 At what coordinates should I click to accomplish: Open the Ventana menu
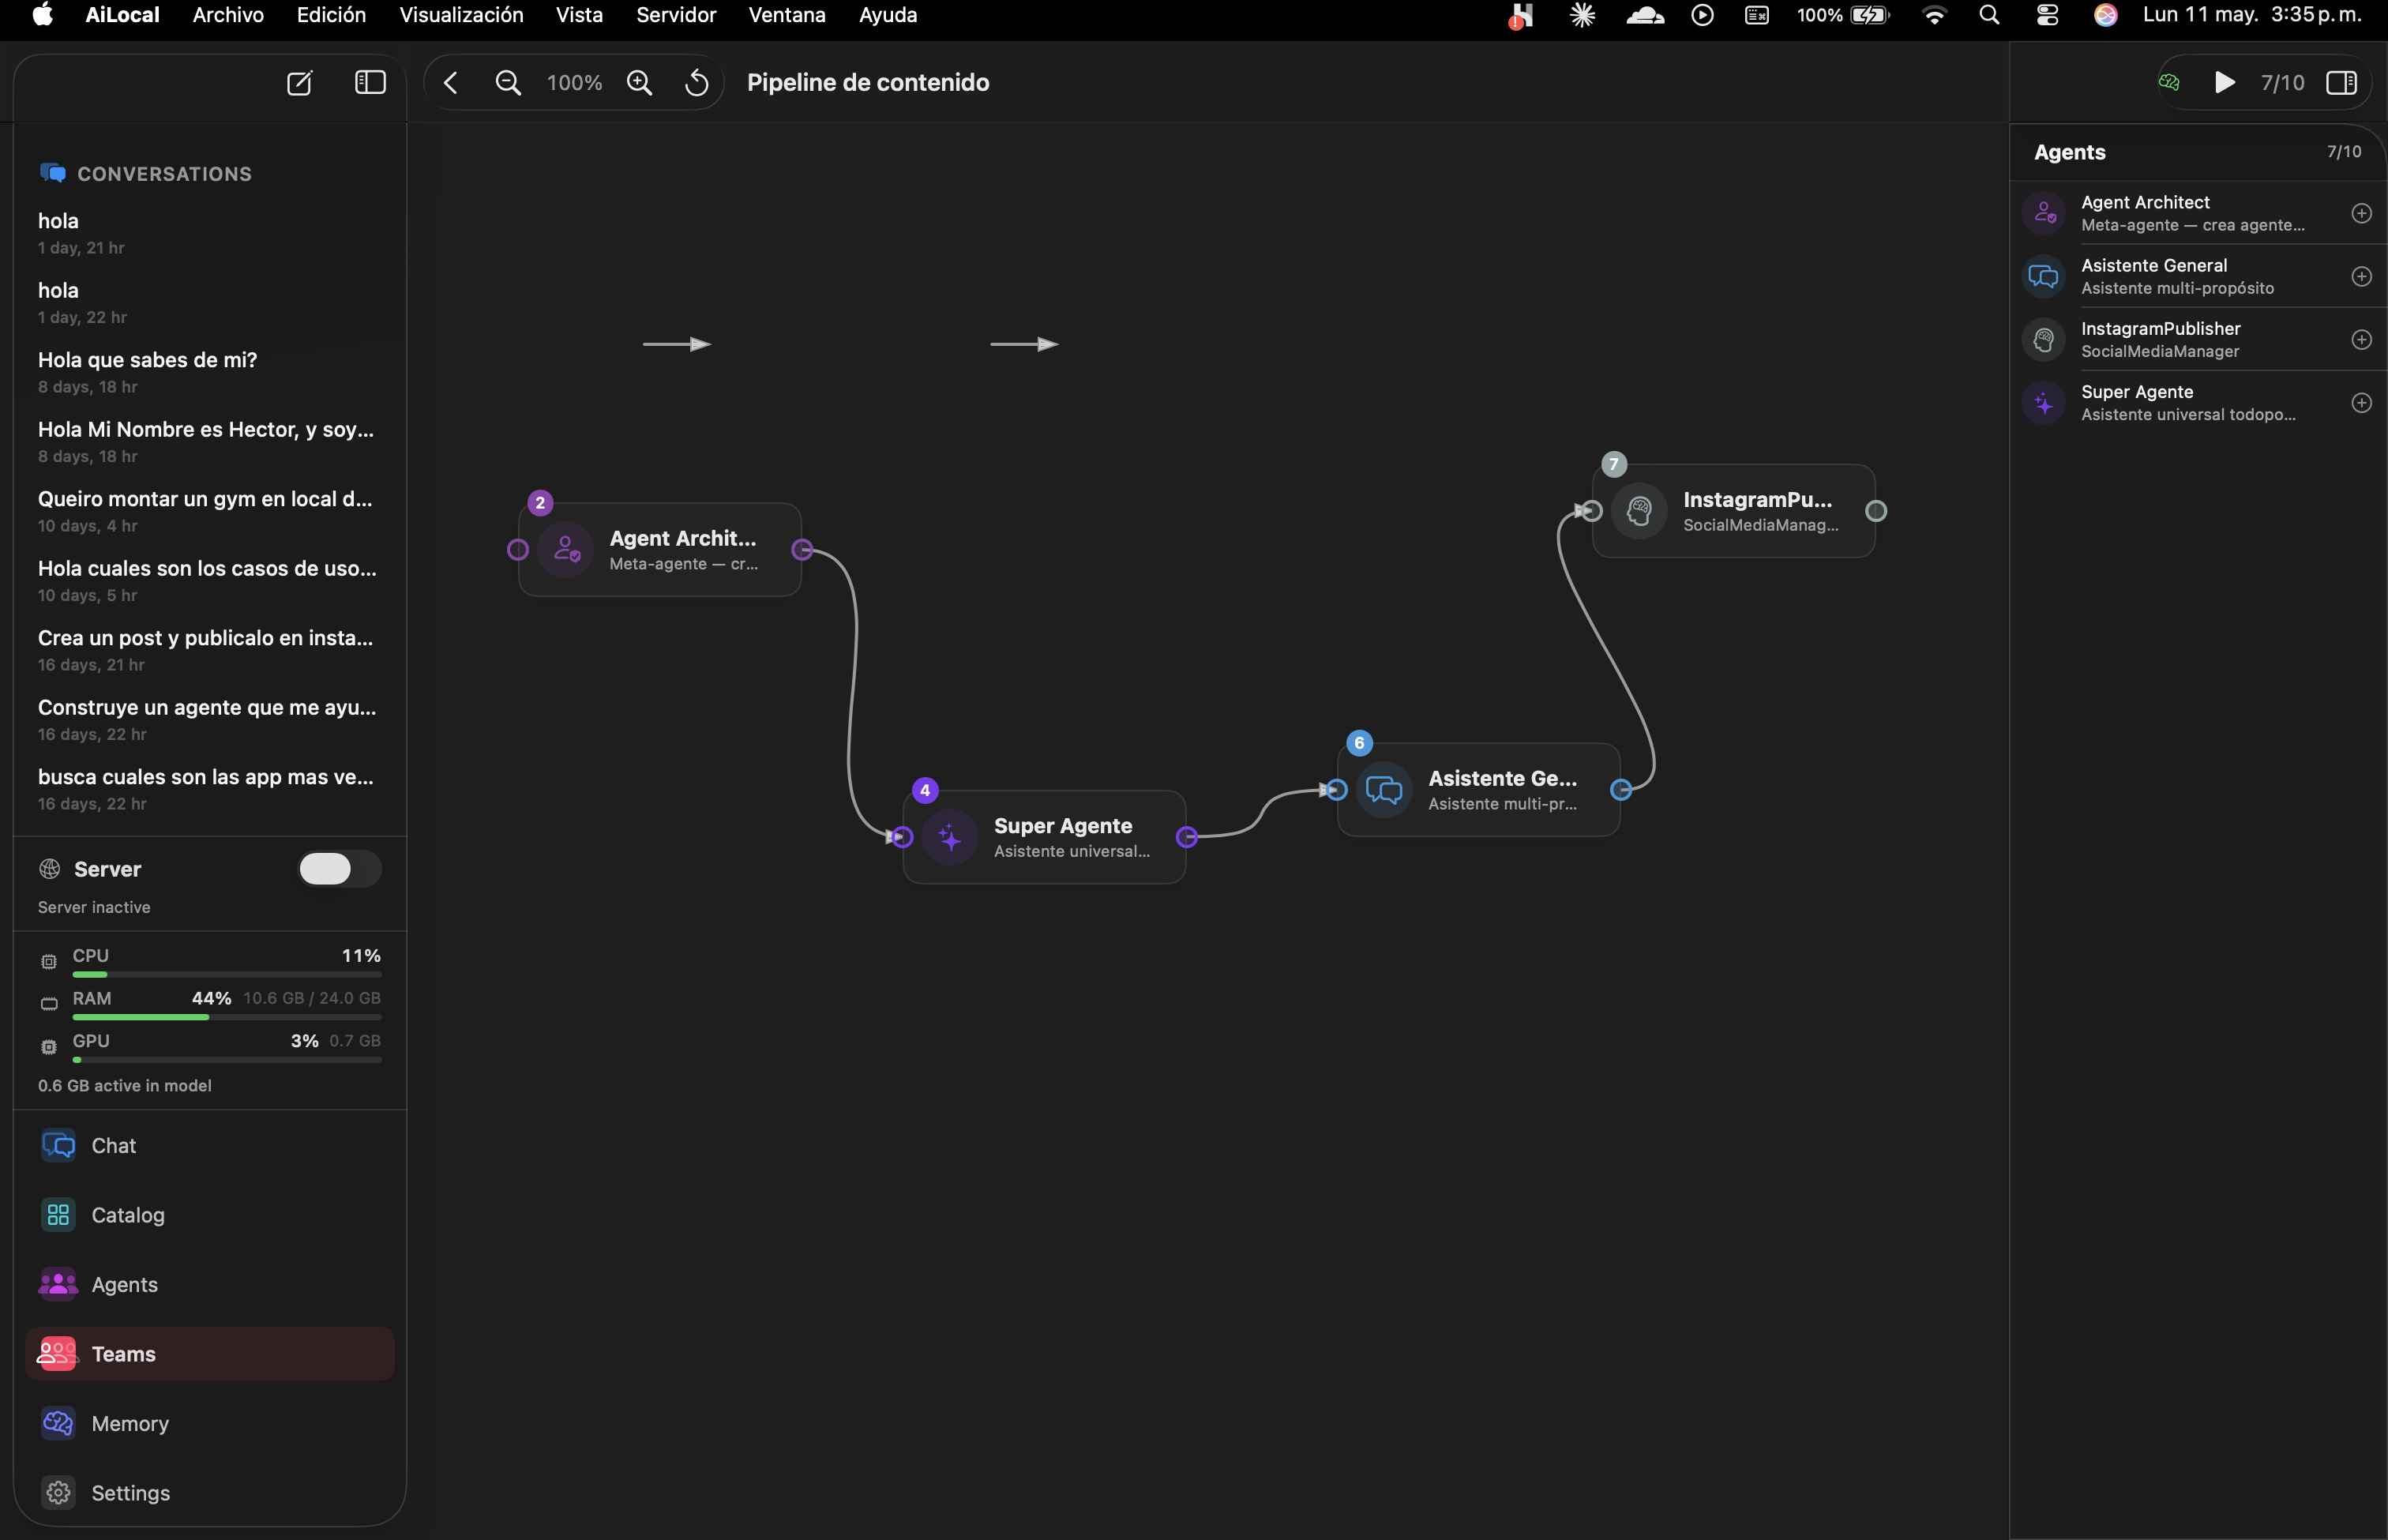[787, 15]
